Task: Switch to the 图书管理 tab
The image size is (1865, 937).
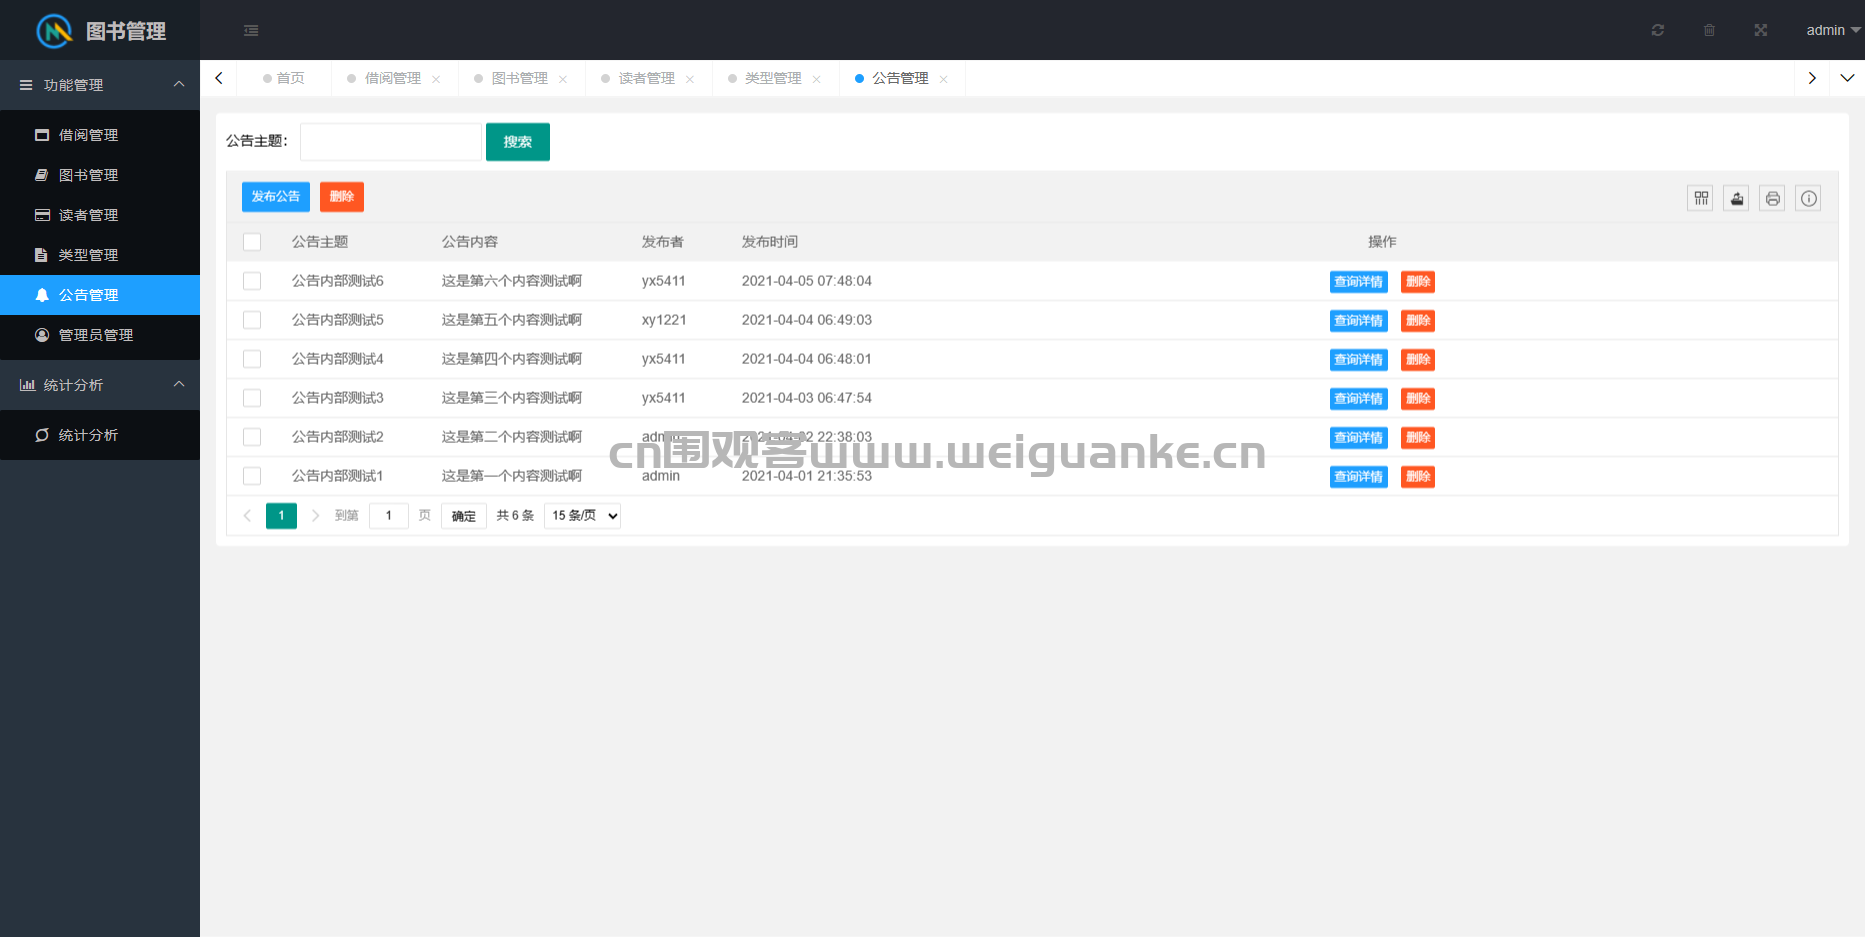Action: click(x=519, y=78)
